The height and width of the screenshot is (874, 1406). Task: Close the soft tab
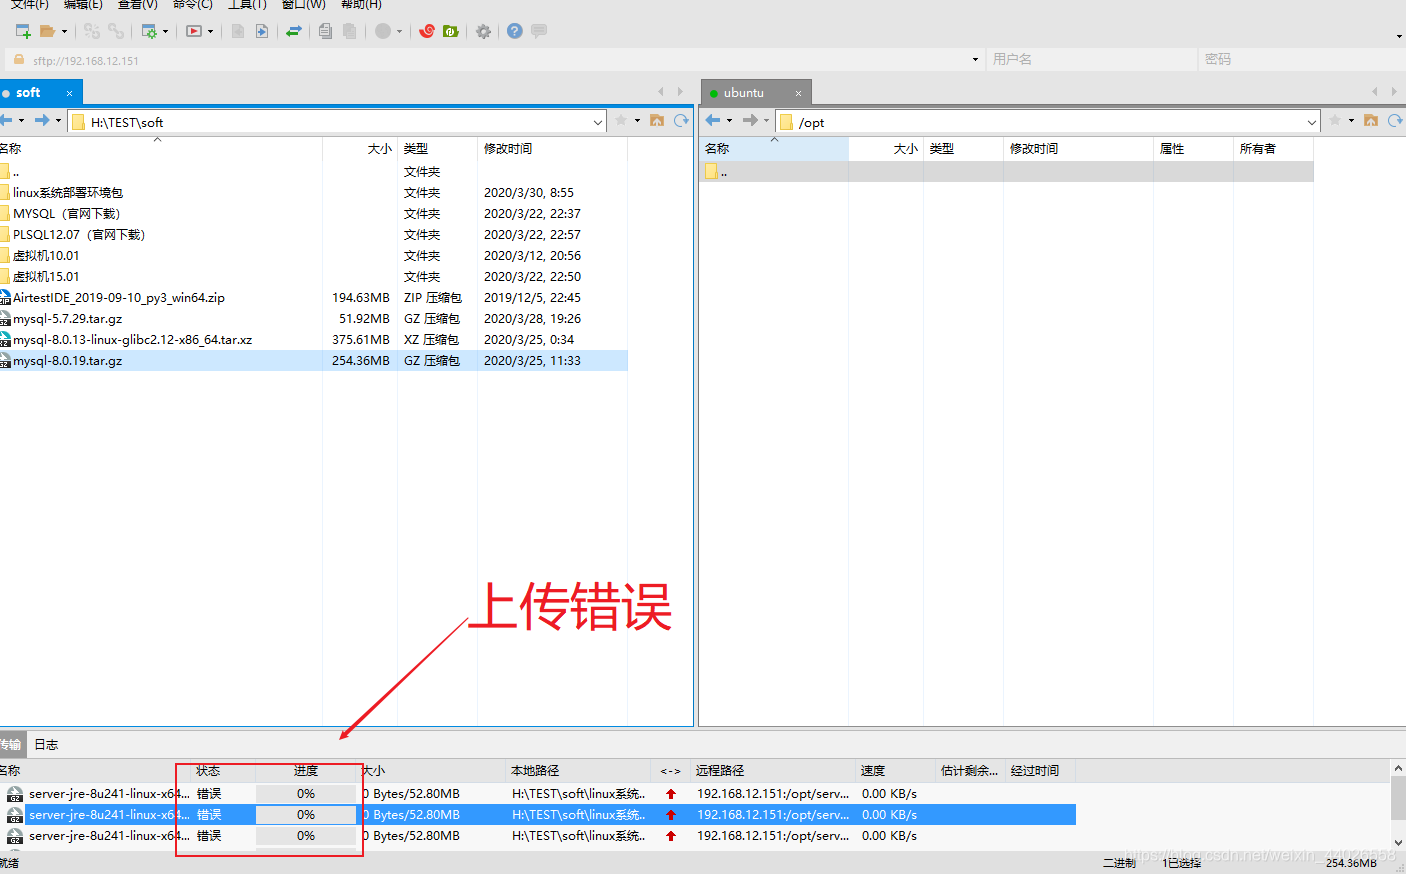[x=70, y=93]
